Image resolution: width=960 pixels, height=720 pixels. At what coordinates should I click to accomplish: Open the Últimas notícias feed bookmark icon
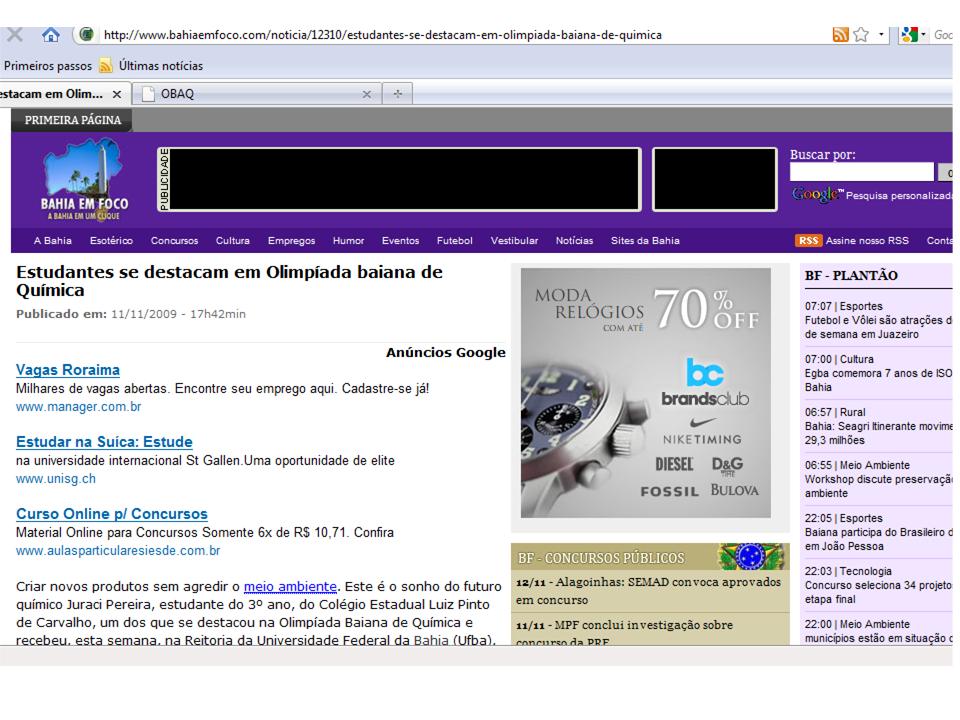[x=106, y=66]
